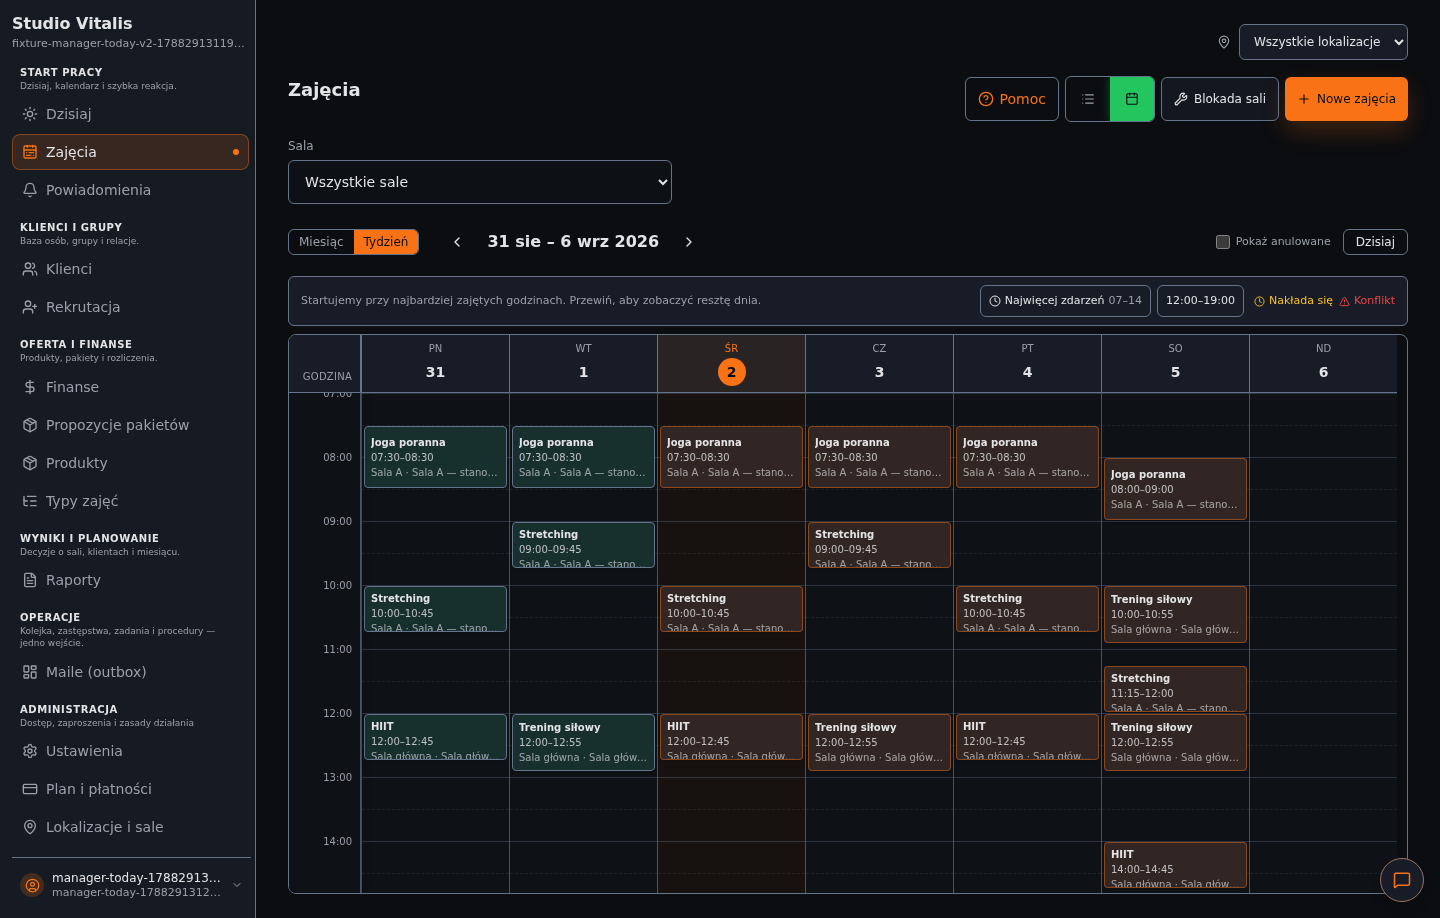The height and width of the screenshot is (918, 1440).
Task: Open Maile (outbox)
Action: pyautogui.click(x=130, y=672)
